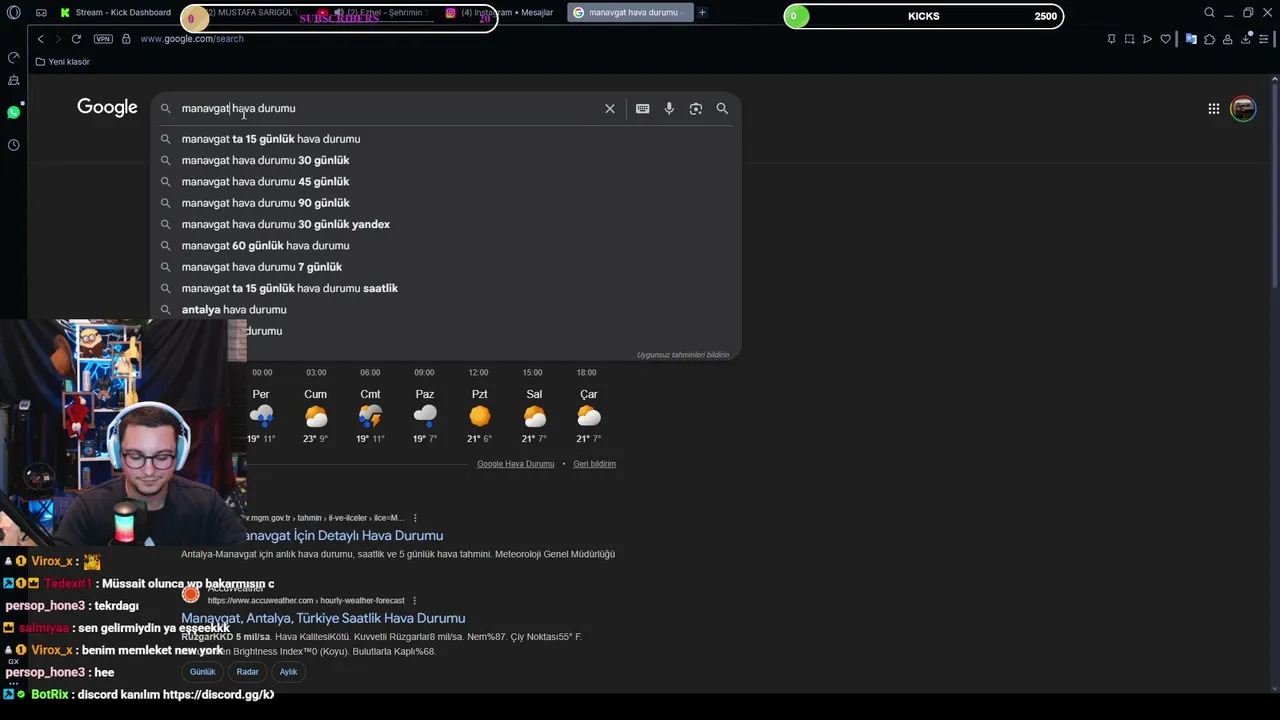Image resolution: width=1280 pixels, height=720 pixels.
Task: Select the Cum day forecast
Action: [x=316, y=416]
